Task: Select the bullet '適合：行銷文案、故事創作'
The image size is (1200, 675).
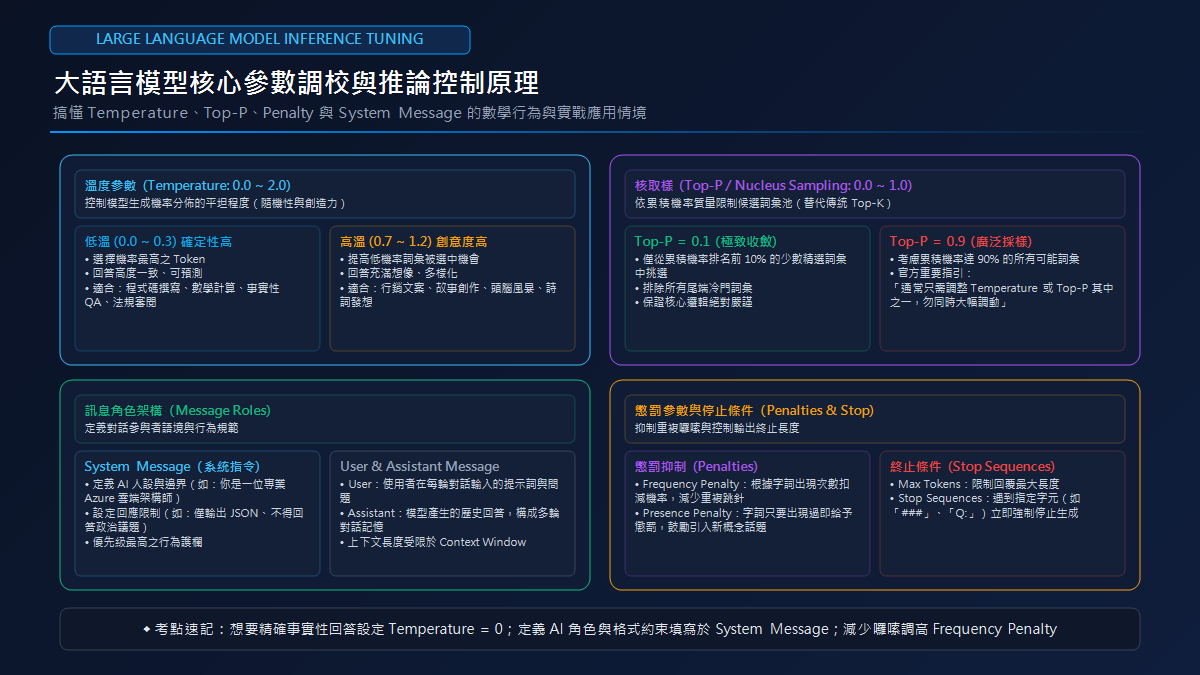Action: pyautogui.click(x=450, y=294)
